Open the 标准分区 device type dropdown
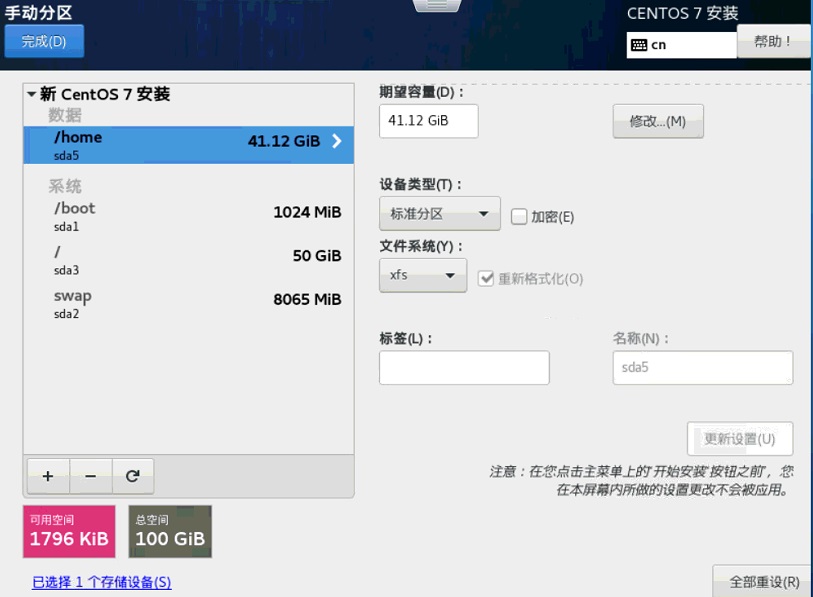813x597 pixels. point(440,214)
